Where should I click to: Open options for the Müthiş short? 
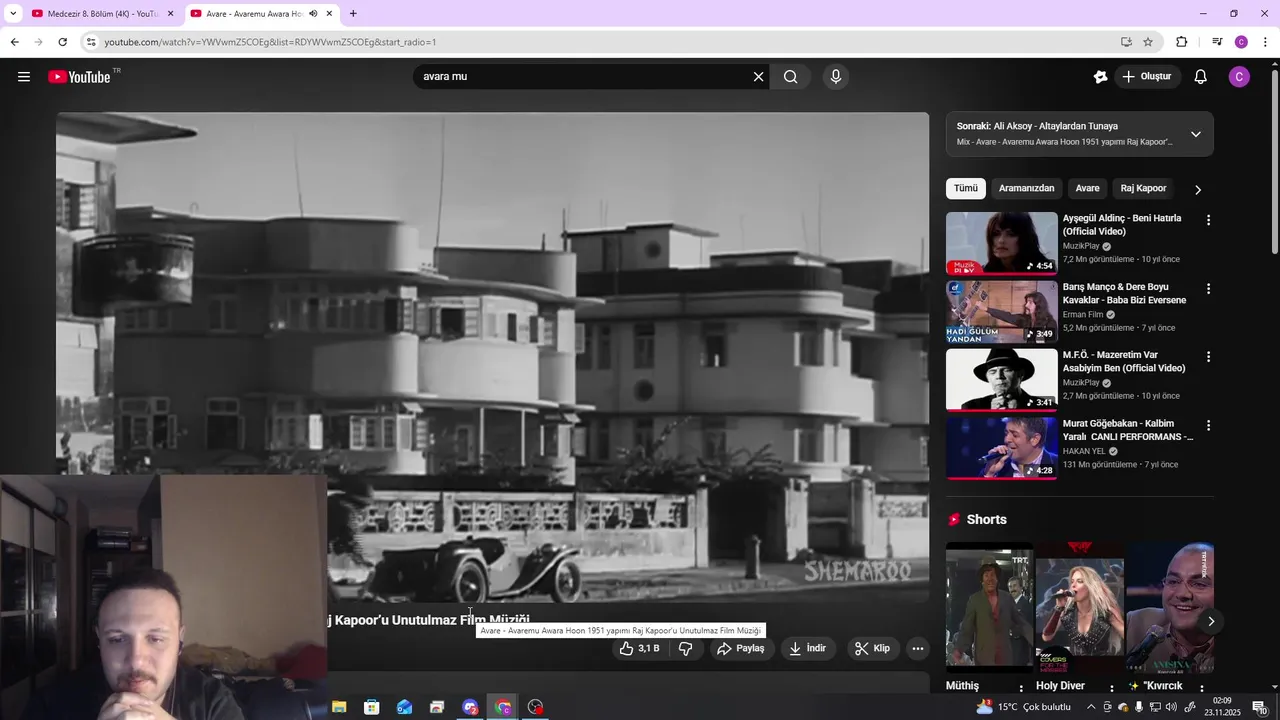pyautogui.click(x=1021, y=687)
